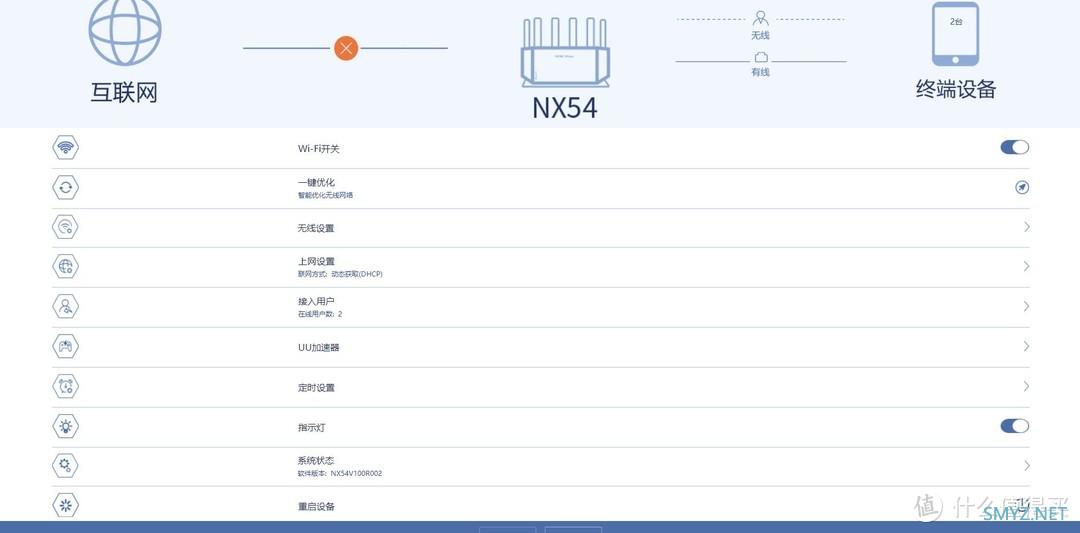Click the Wi-Fi switch hexagon icon
The width and height of the screenshot is (1080, 533).
click(x=65, y=148)
